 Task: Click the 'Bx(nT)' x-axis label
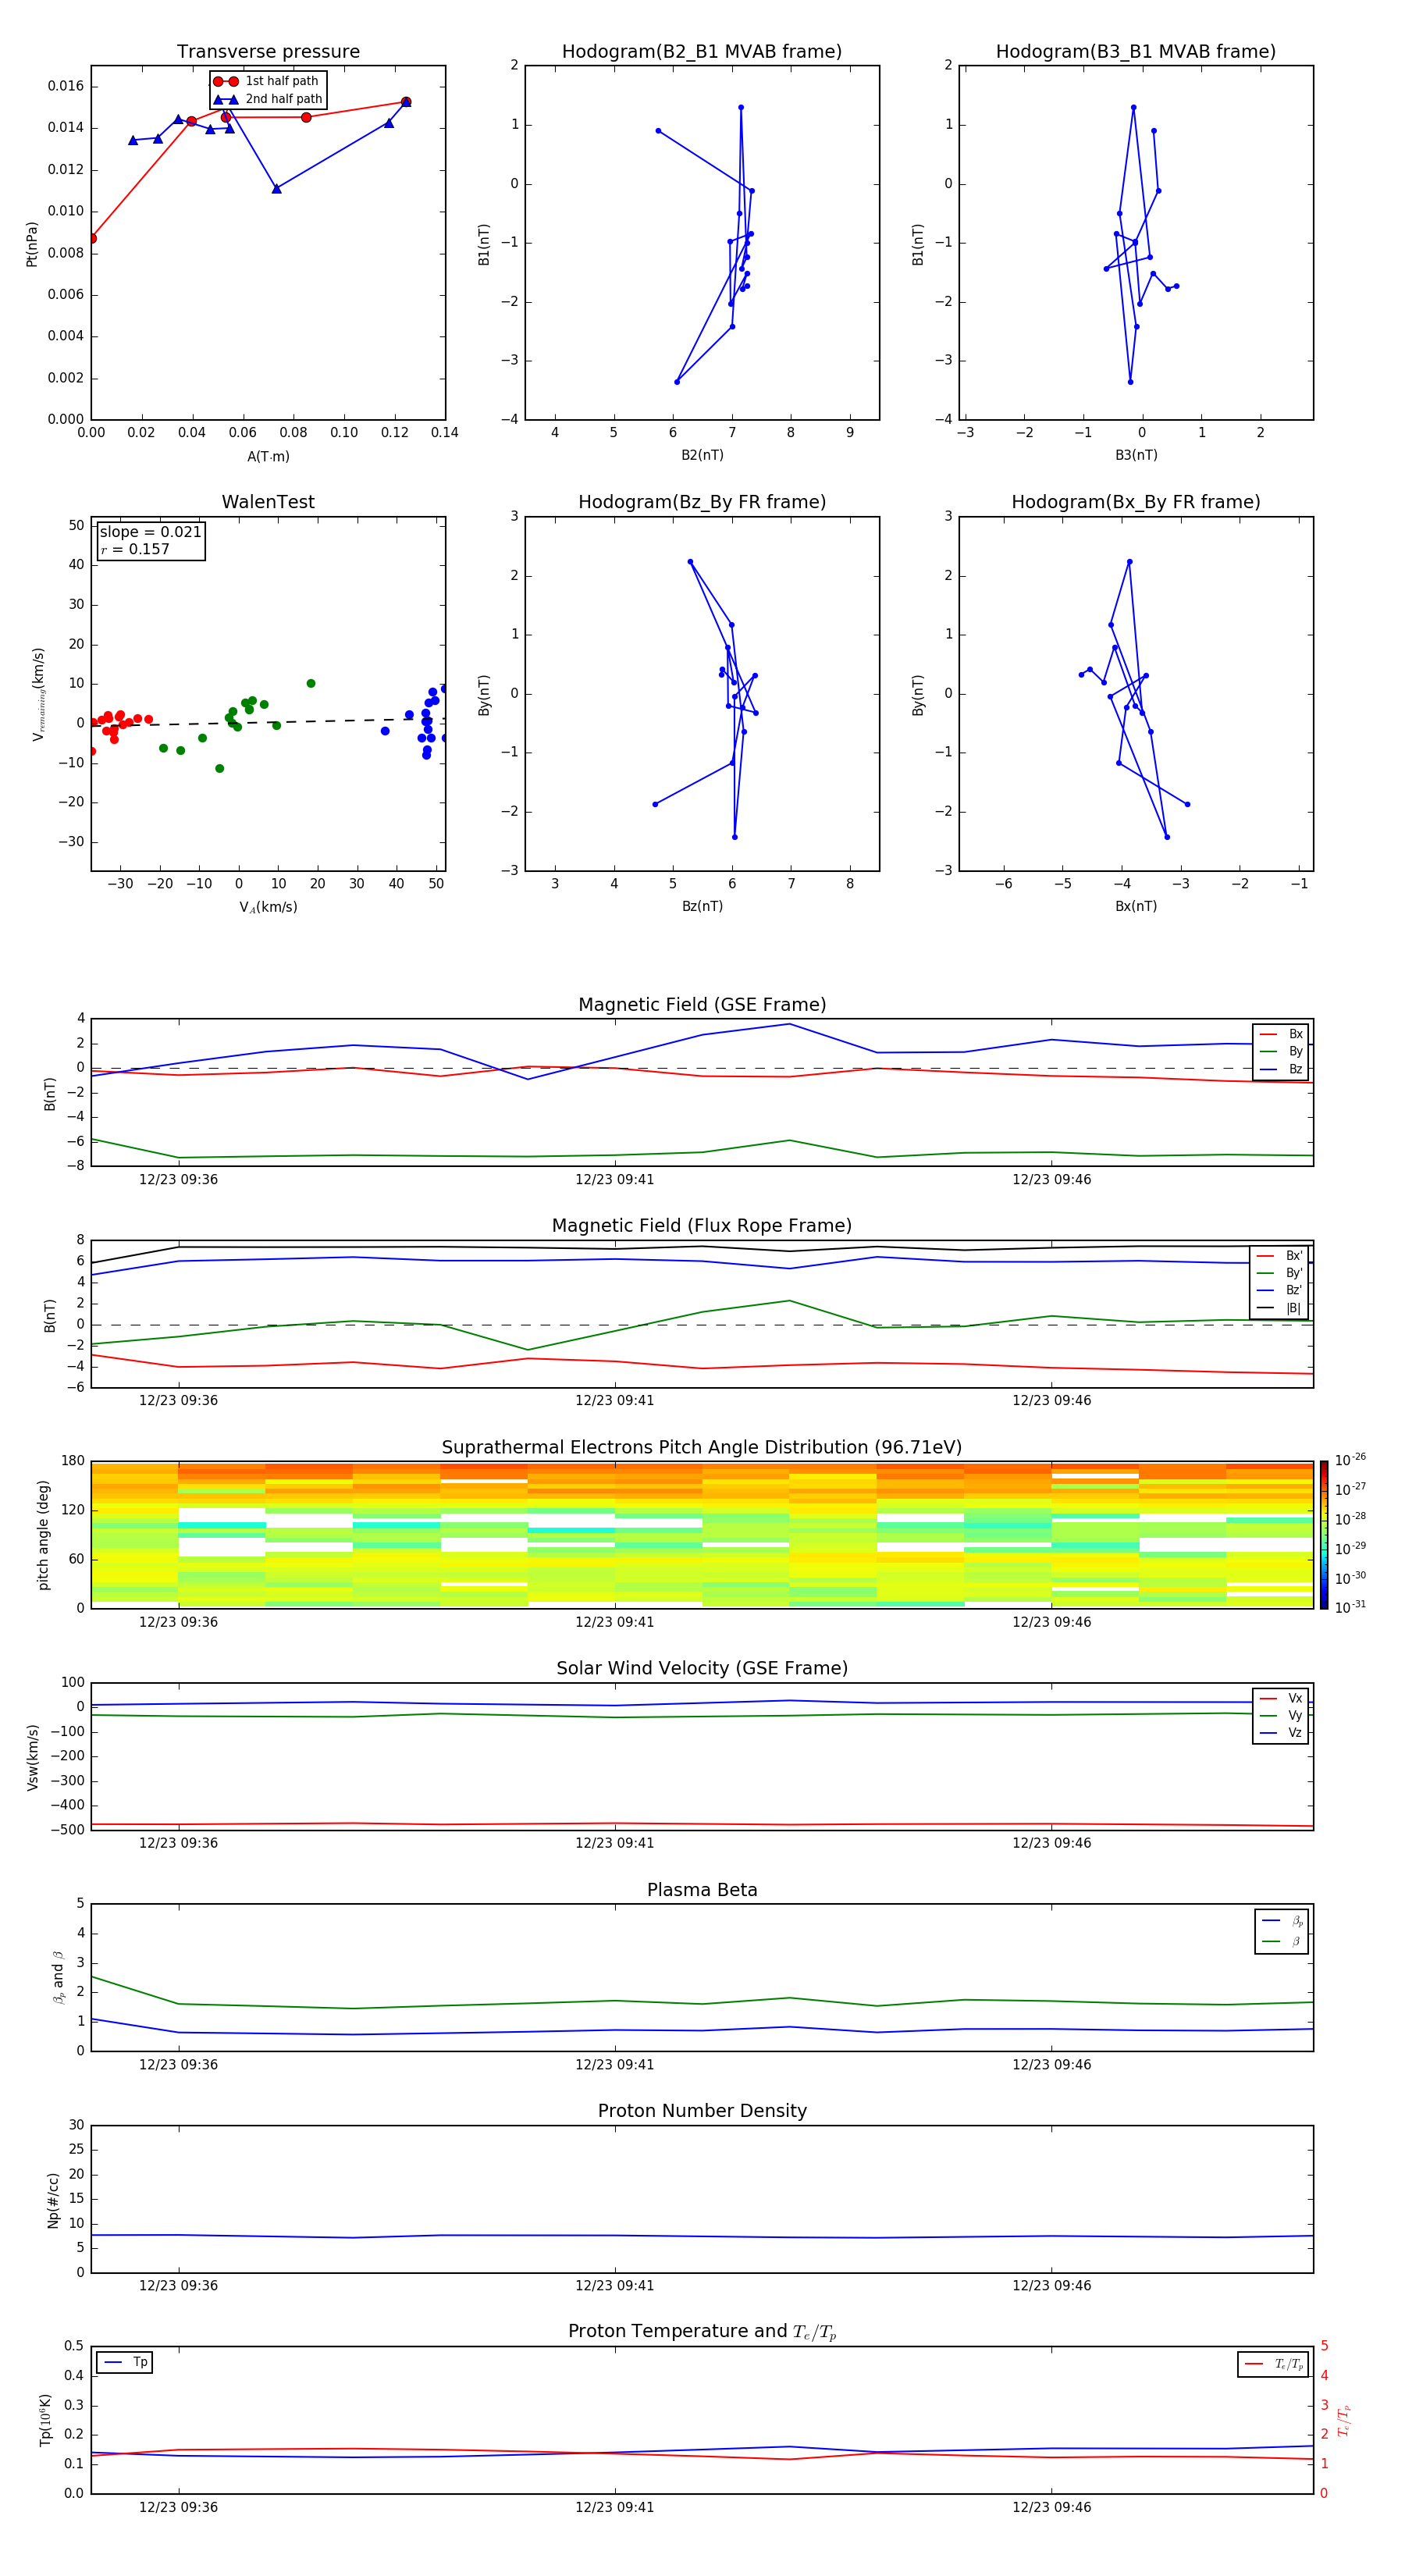(x=1136, y=906)
